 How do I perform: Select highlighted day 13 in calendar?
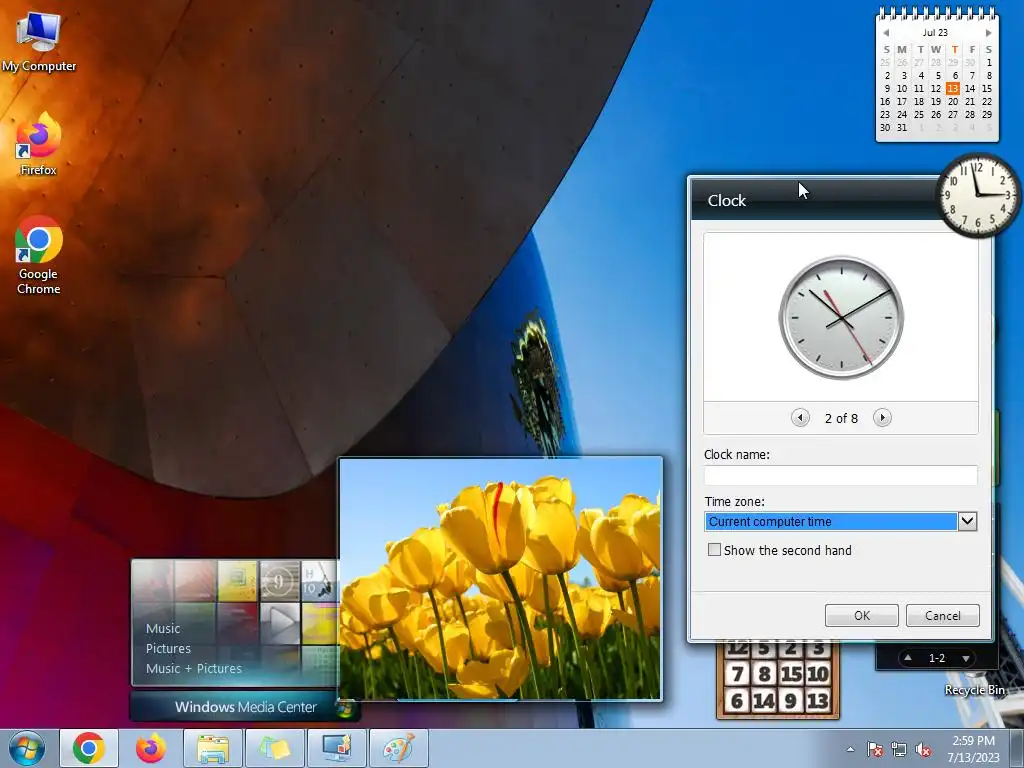(953, 88)
